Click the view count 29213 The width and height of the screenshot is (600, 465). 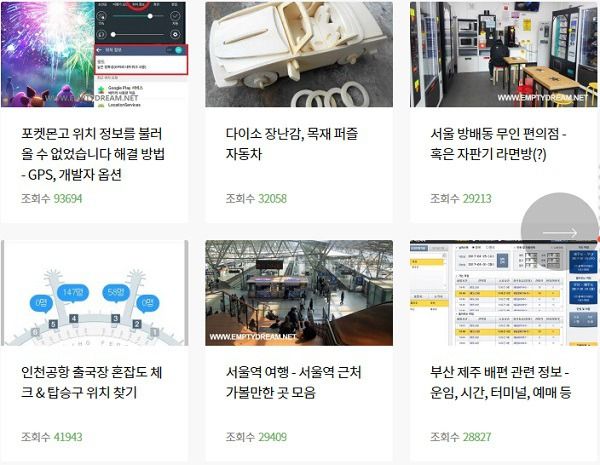click(x=477, y=199)
